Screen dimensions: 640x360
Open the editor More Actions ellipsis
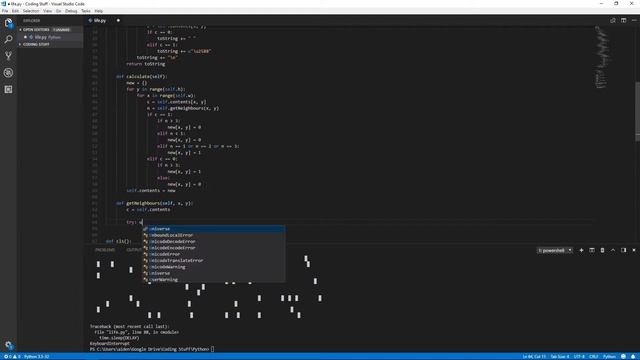[634, 20]
